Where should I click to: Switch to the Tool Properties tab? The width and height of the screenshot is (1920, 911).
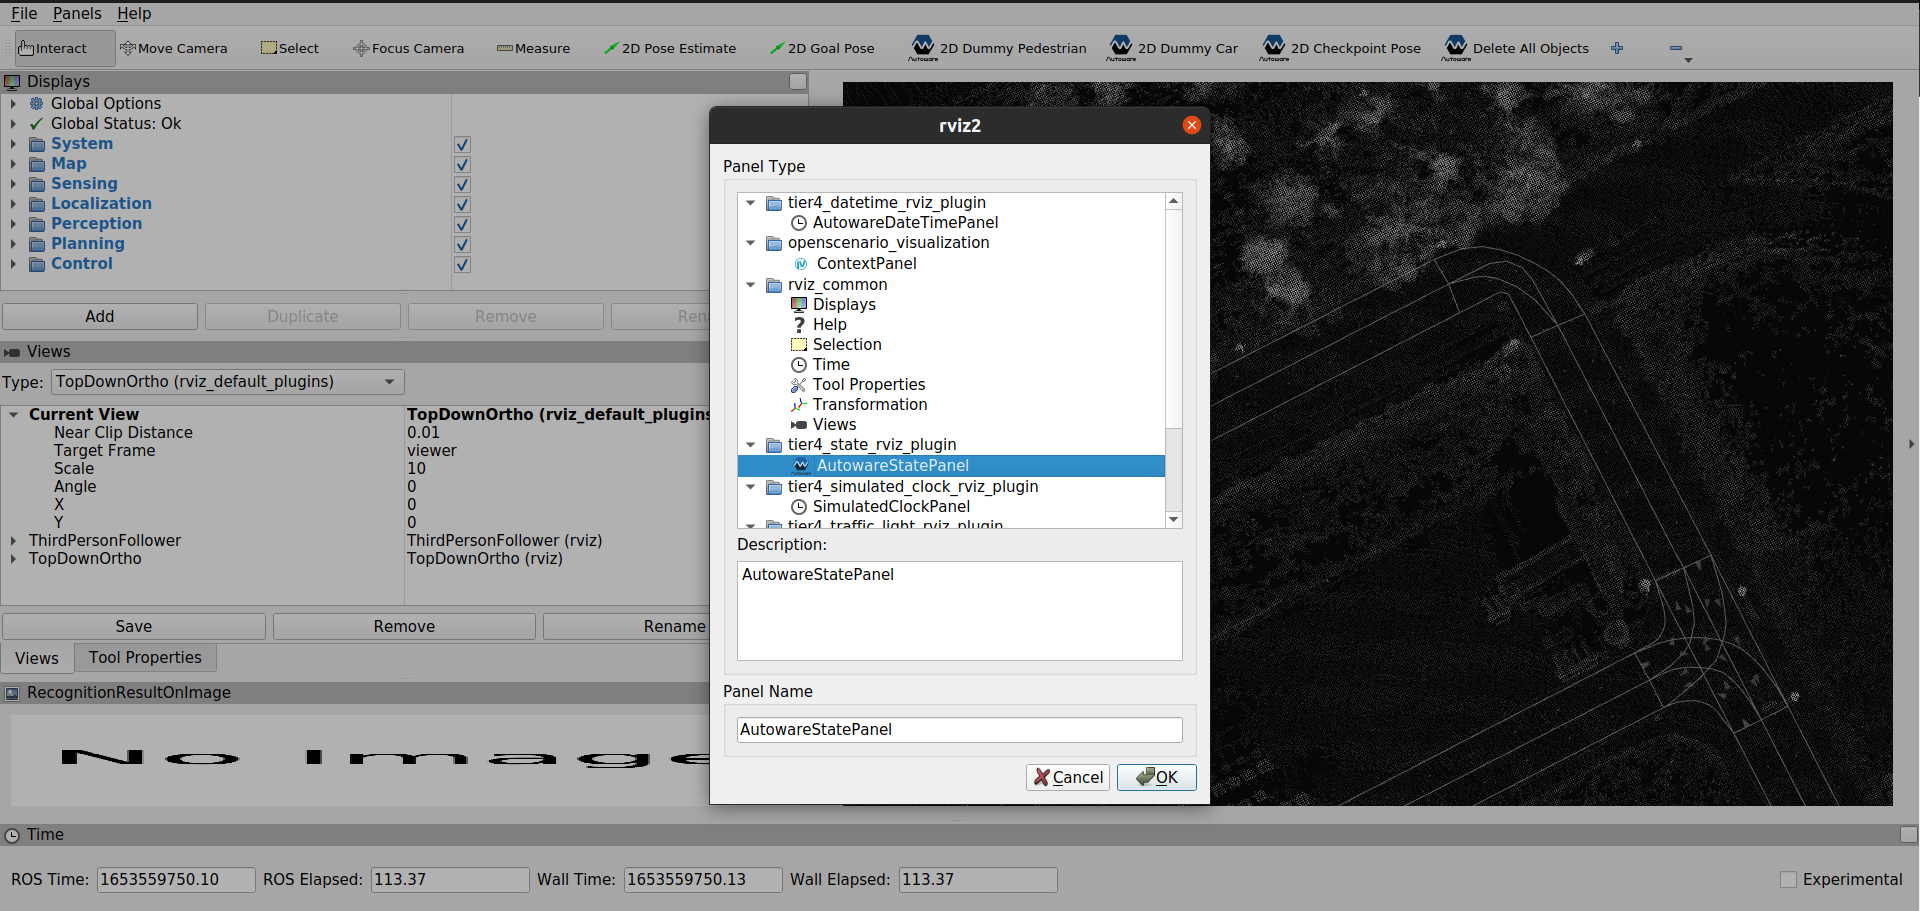point(145,658)
